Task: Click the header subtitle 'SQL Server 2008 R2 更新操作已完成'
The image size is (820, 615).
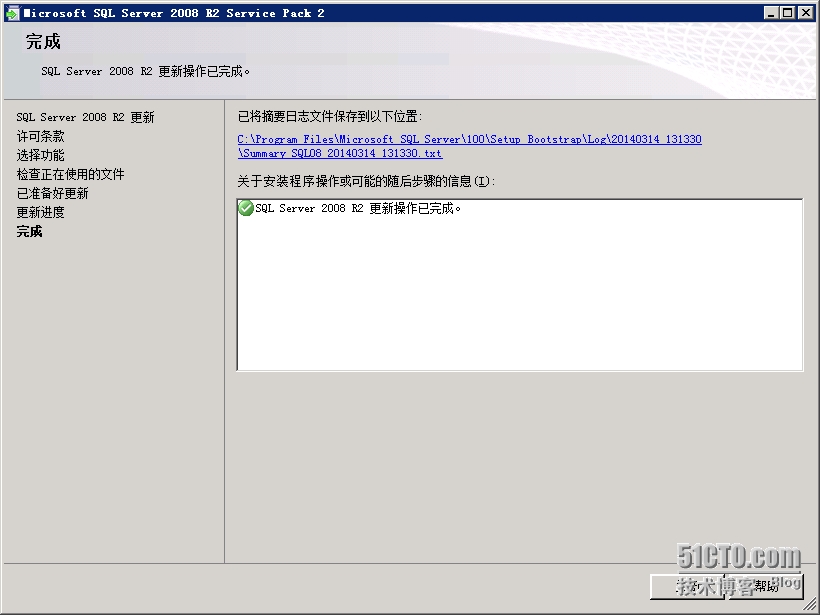Action: [x=145, y=71]
